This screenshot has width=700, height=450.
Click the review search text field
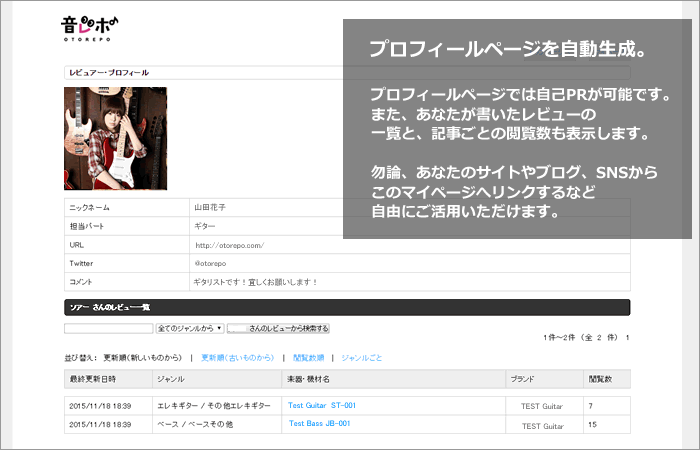tap(108, 328)
